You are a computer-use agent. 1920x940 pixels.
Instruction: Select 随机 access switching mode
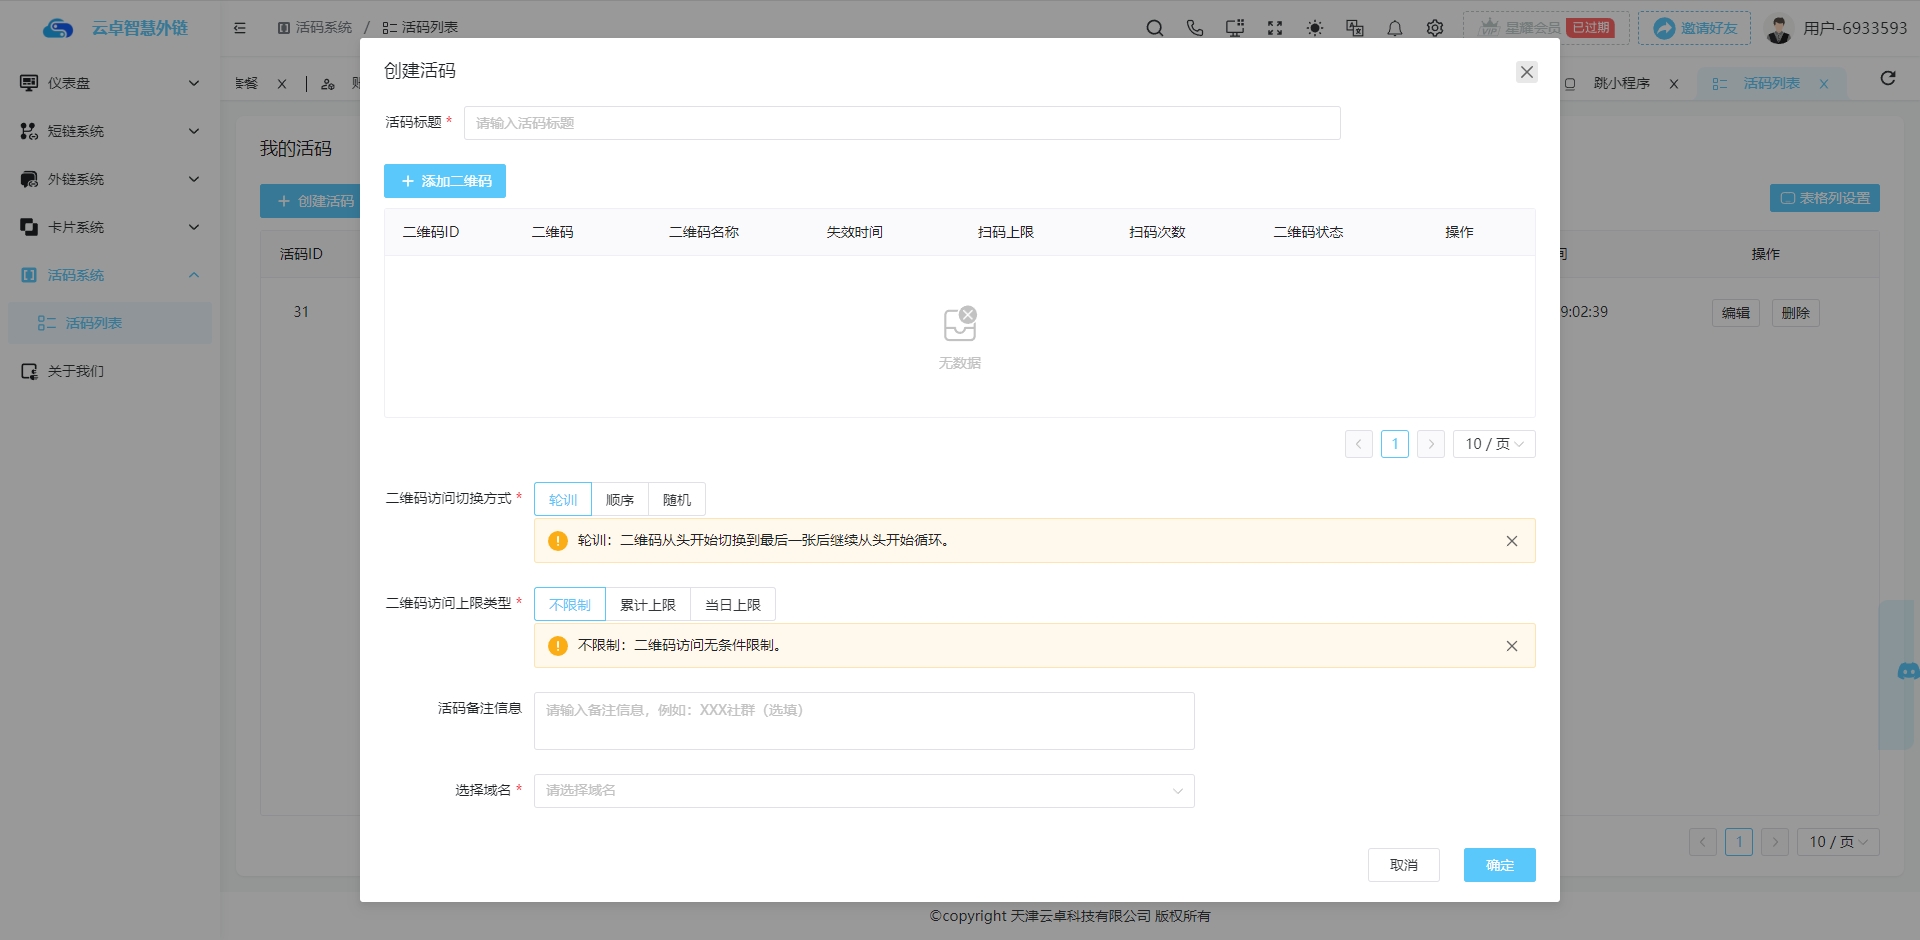click(676, 500)
